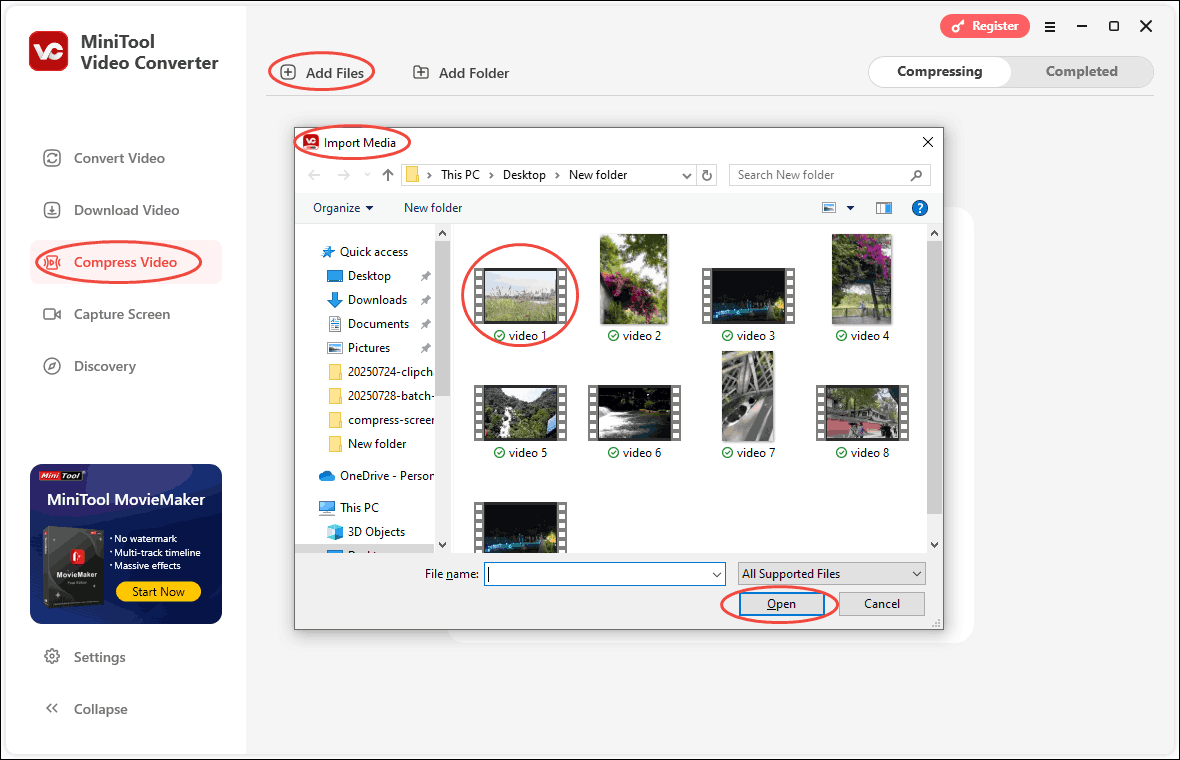Click the Register button

(984, 26)
